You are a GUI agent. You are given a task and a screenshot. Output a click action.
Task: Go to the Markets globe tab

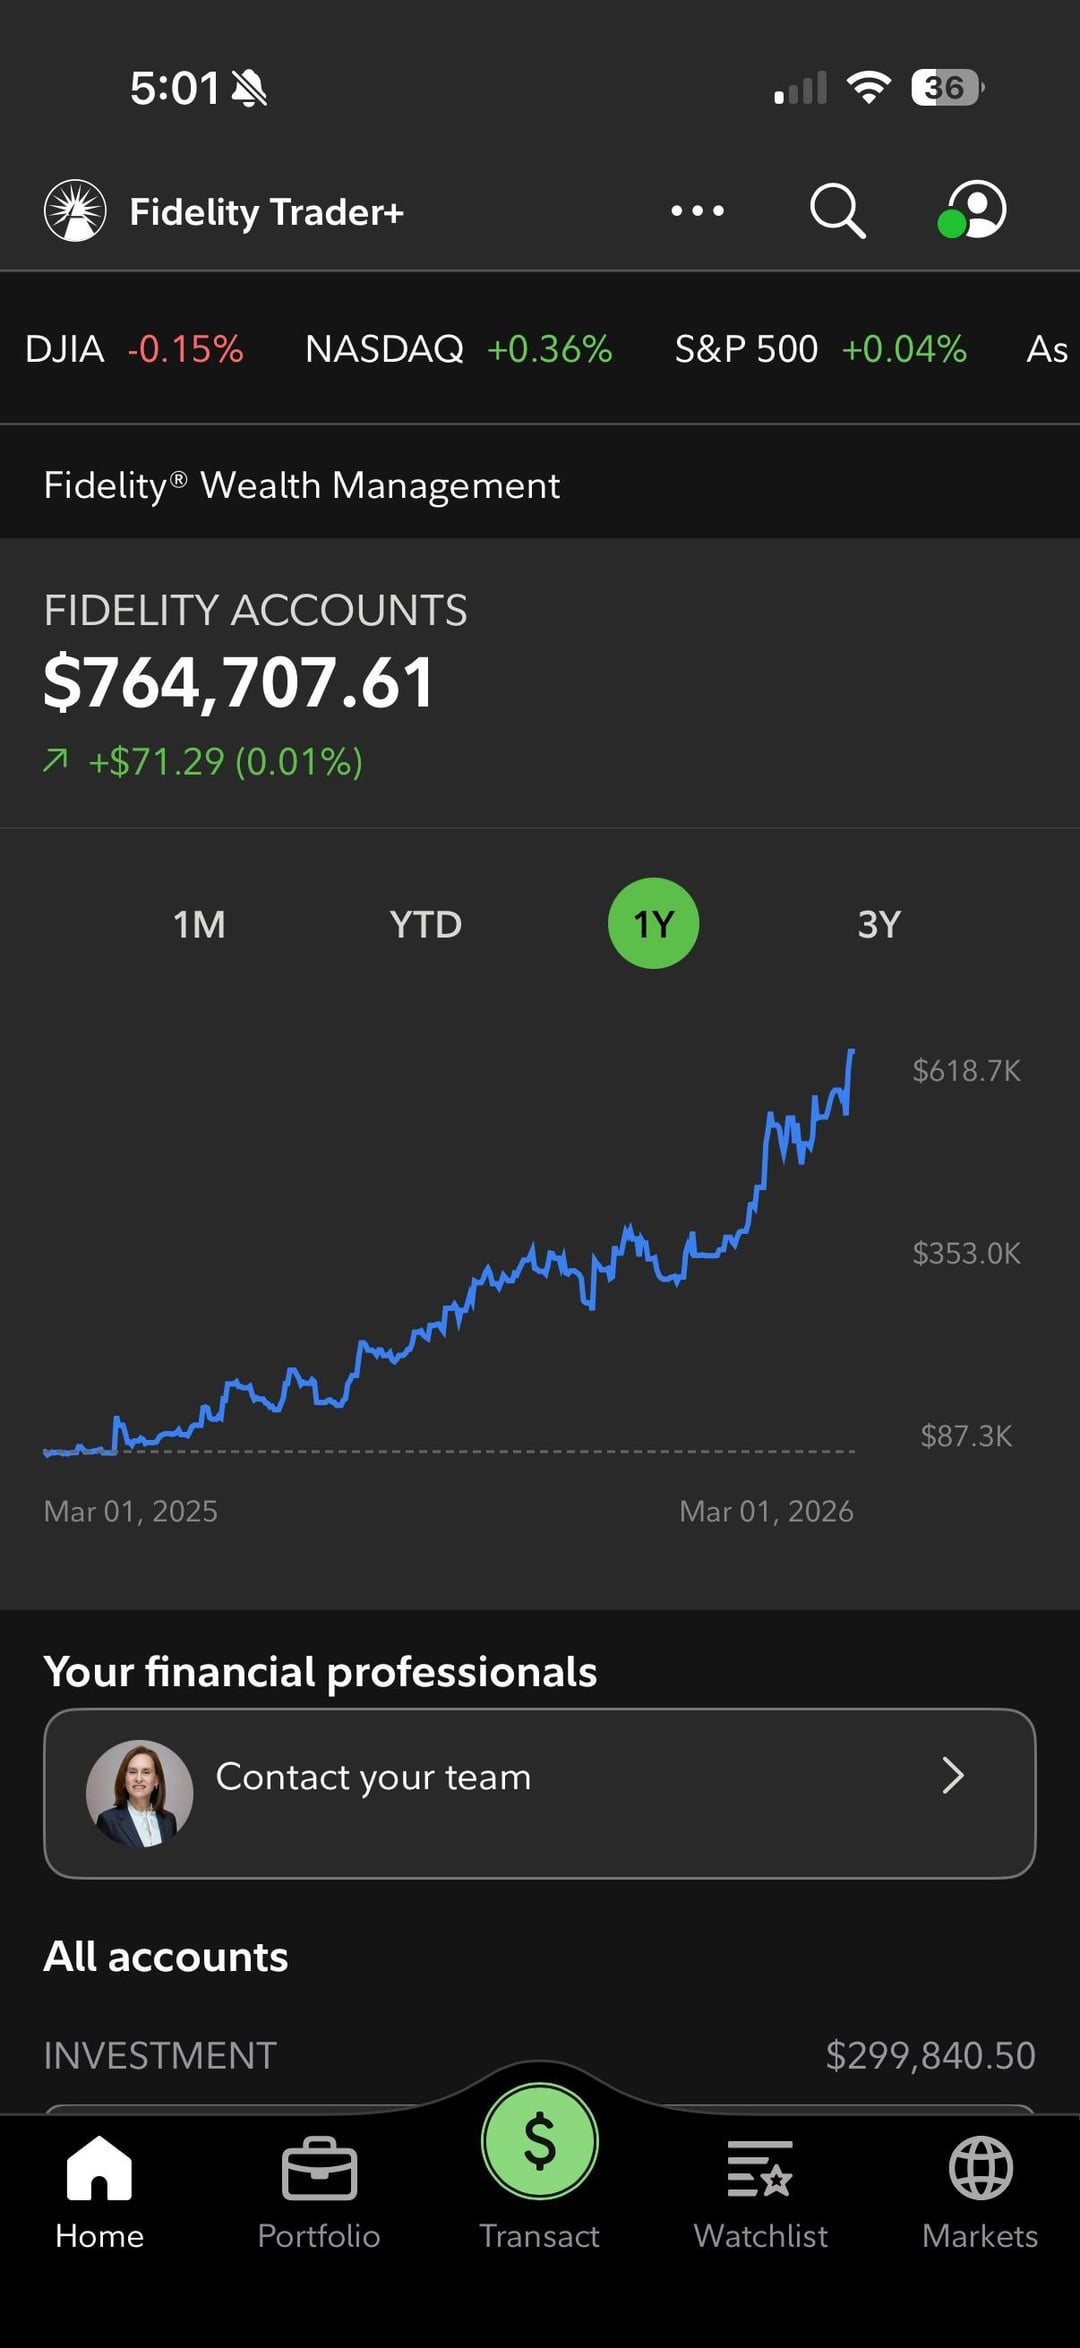click(980, 2192)
